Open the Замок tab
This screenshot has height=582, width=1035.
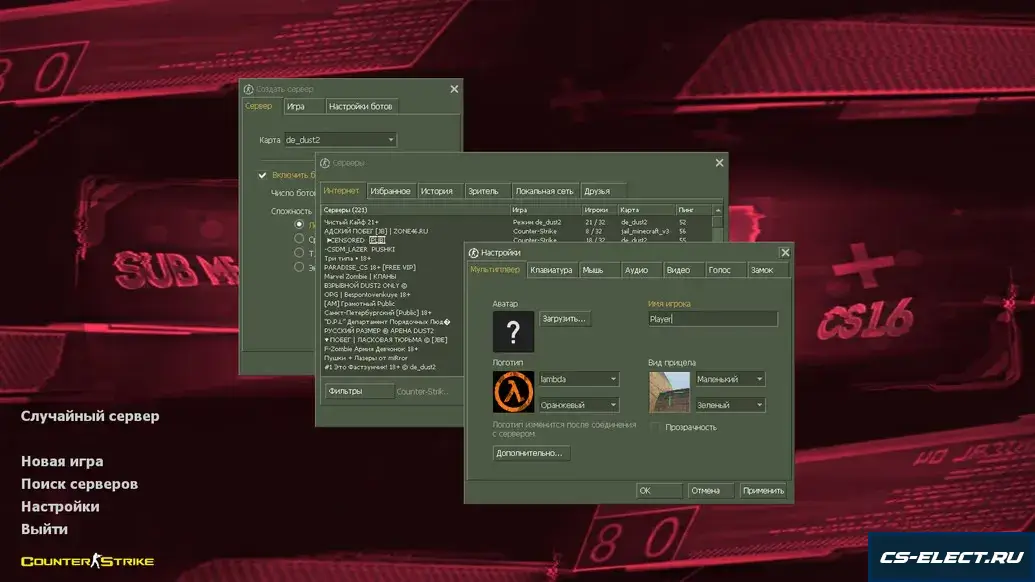pyautogui.click(x=768, y=270)
